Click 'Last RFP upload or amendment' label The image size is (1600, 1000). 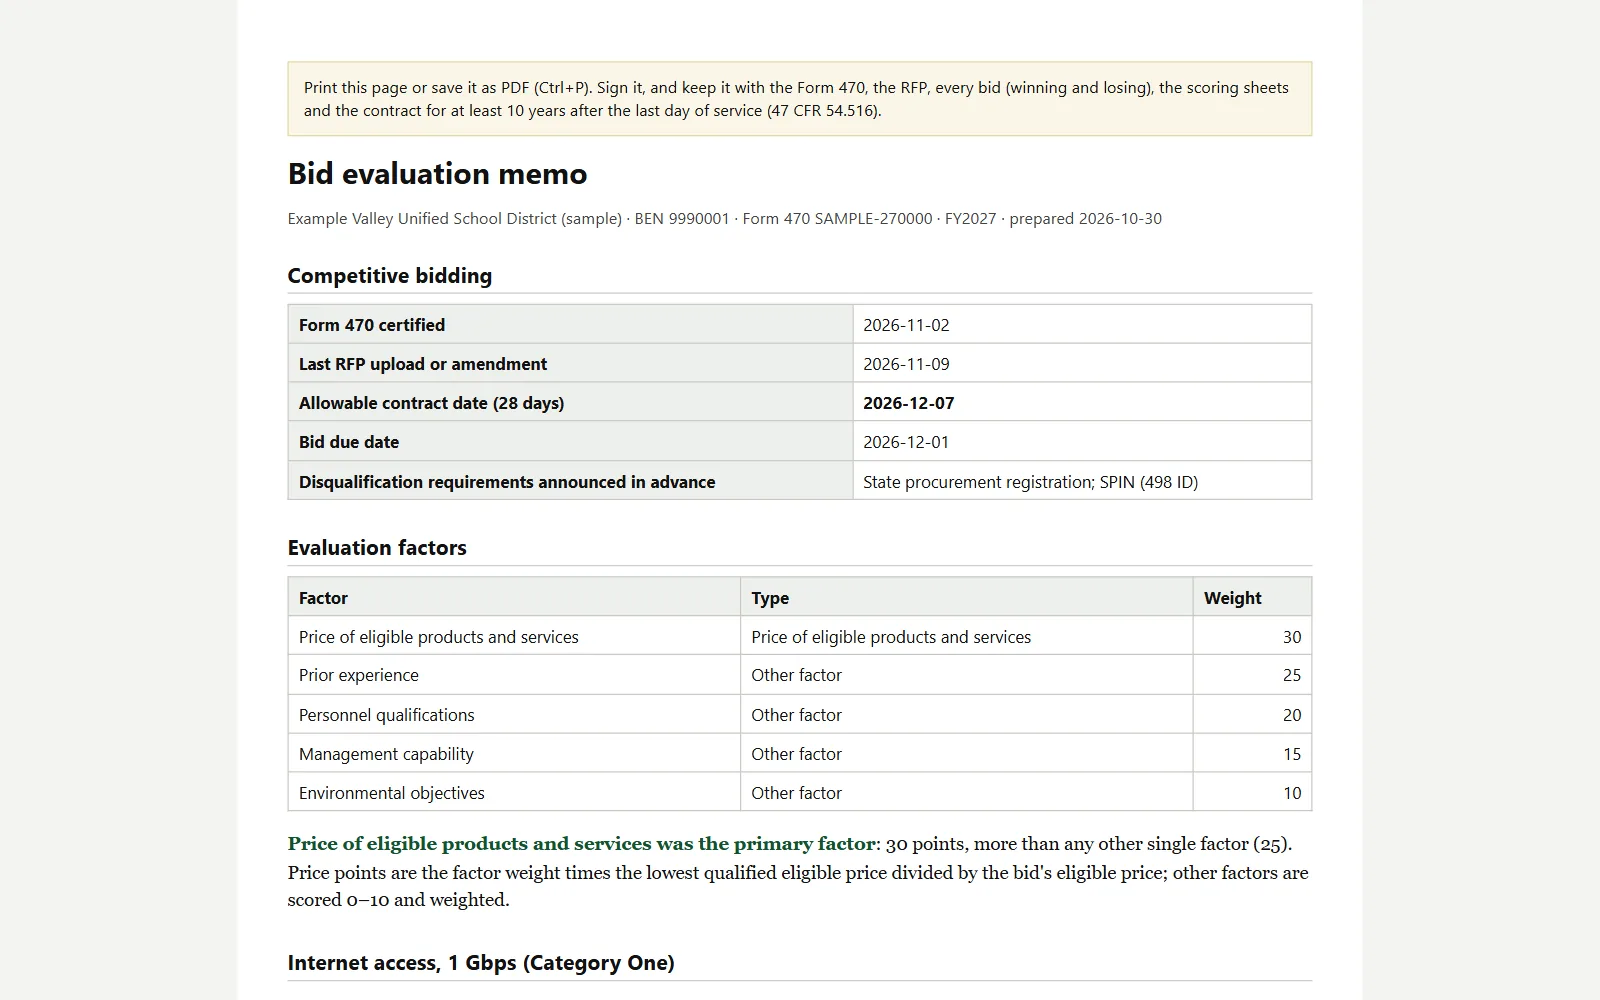(x=423, y=364)
